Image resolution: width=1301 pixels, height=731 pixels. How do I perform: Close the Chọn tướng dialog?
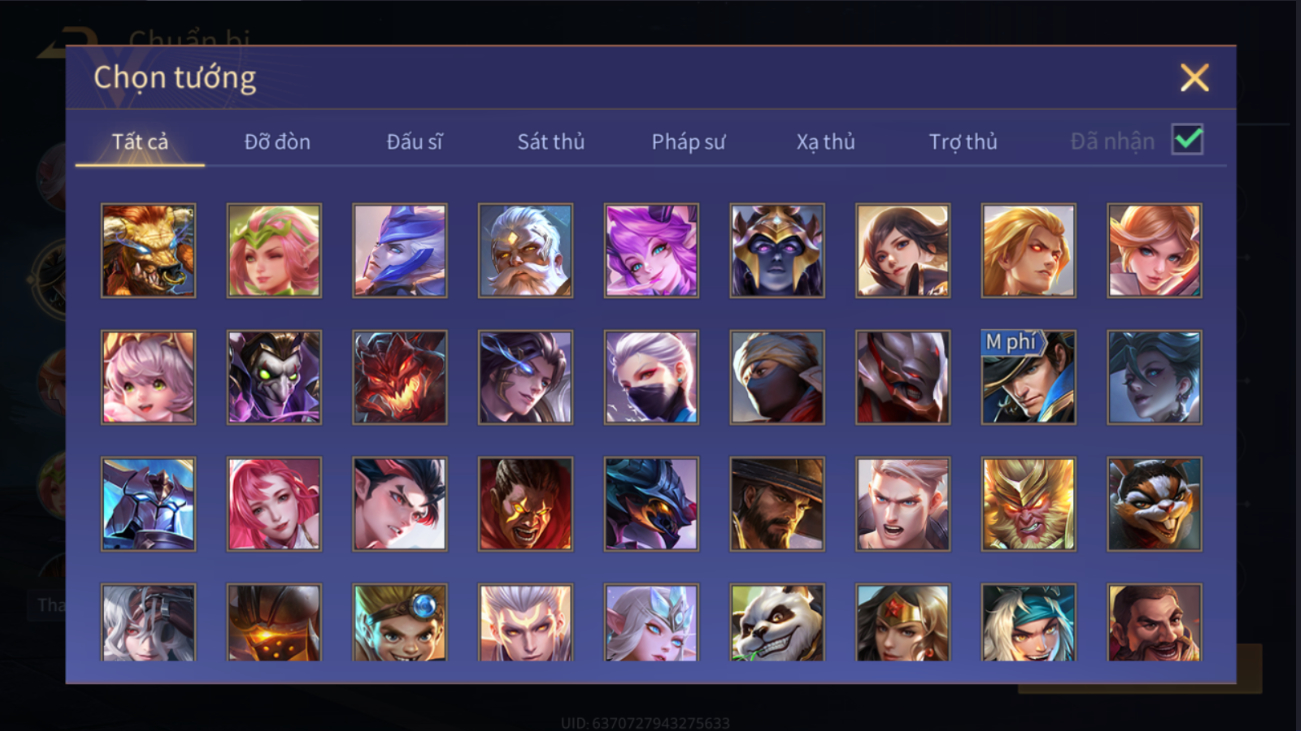click(1194, 78)
